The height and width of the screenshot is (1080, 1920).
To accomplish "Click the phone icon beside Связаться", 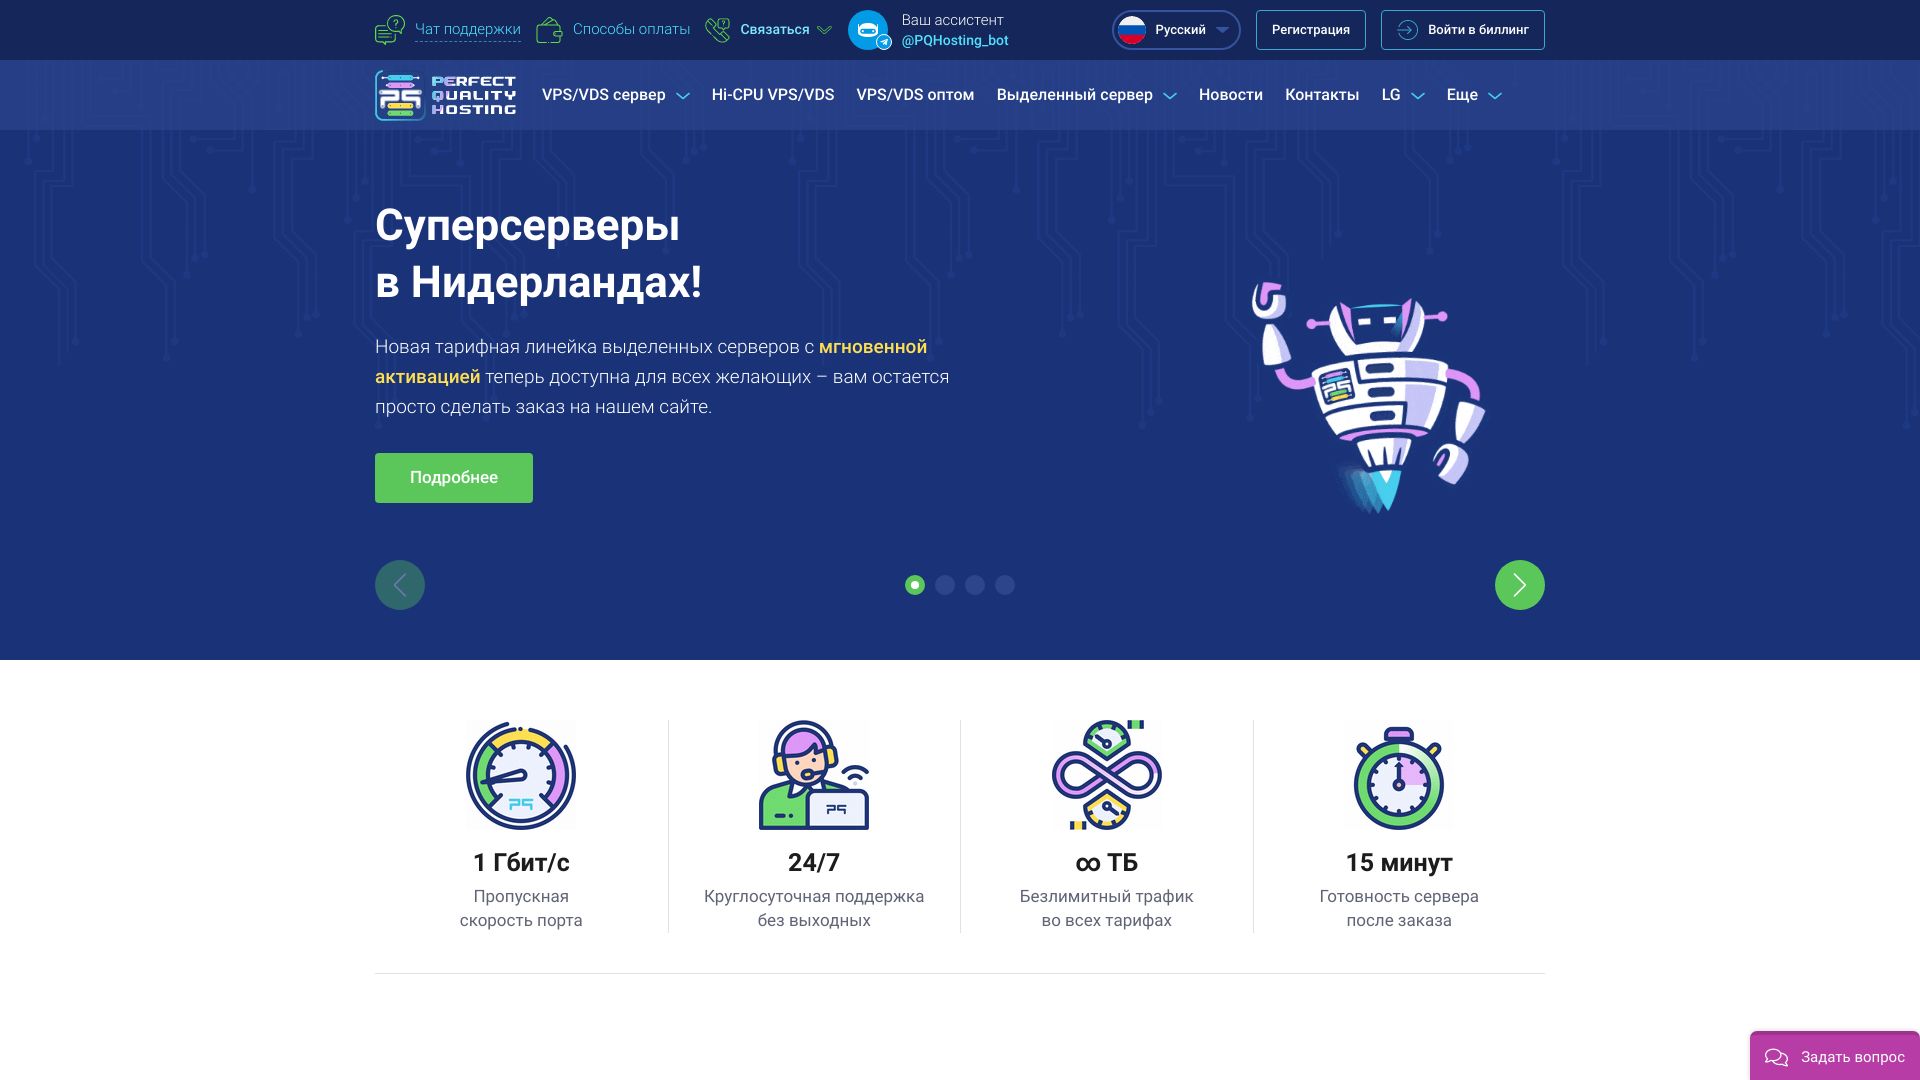I will click(x=717, y=30).
